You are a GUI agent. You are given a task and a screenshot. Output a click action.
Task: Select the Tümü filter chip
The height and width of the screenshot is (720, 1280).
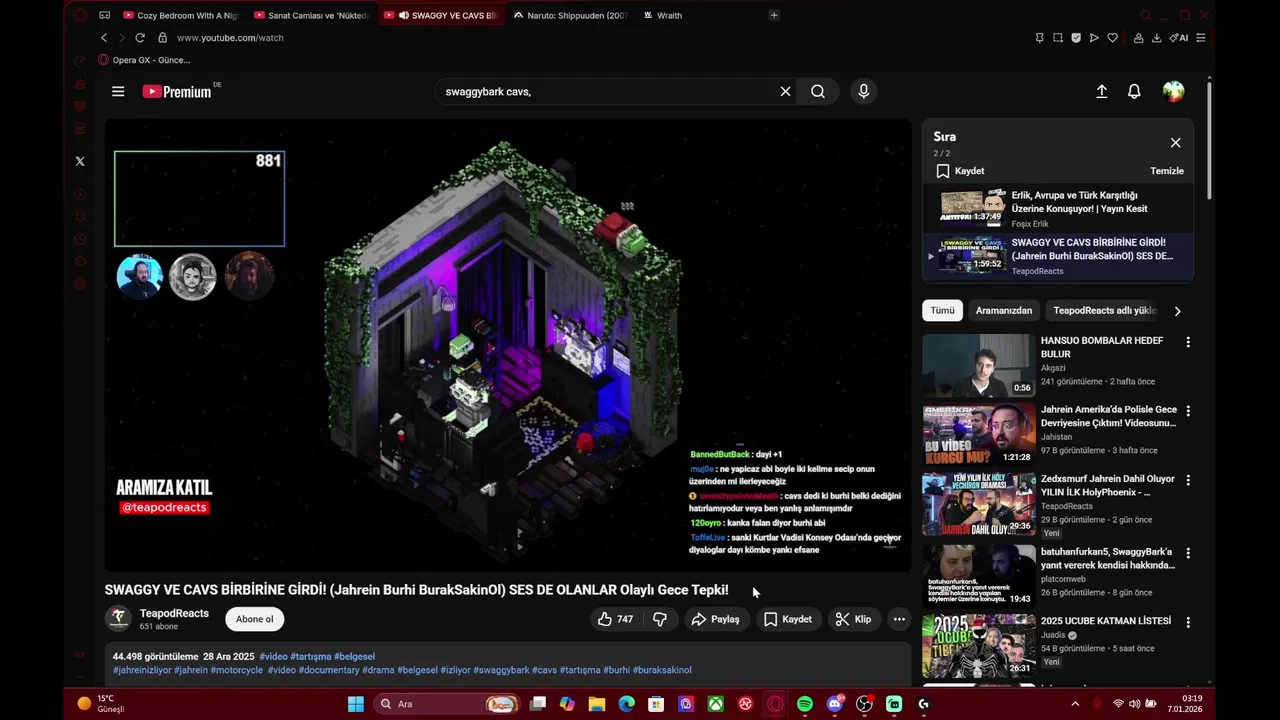942,311
